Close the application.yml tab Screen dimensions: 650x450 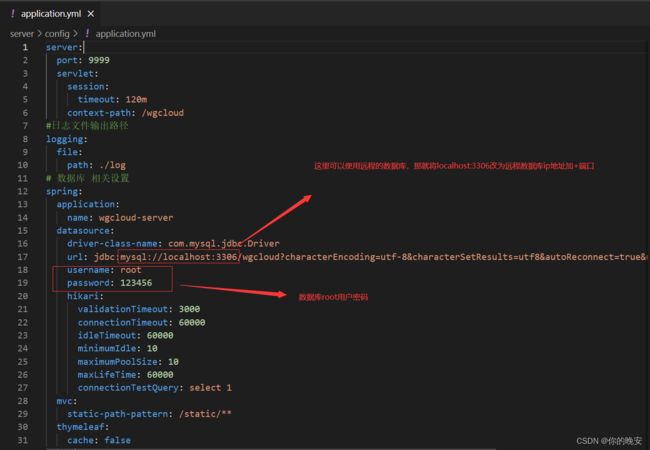point(91,14)
